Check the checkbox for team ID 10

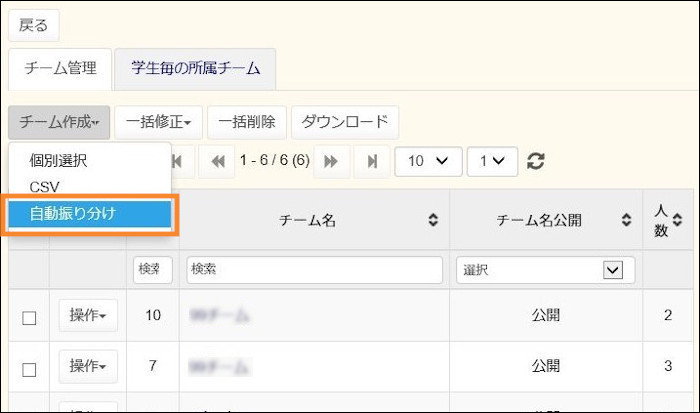[29, 318]
